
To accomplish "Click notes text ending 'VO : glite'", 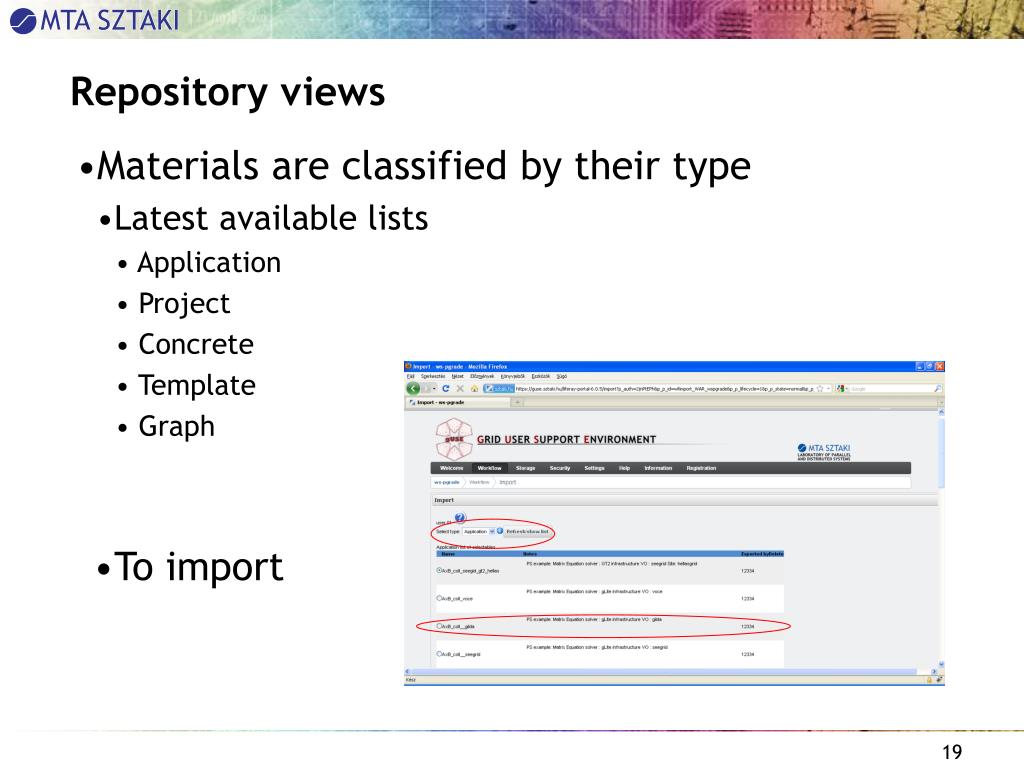I will (x=594, y=619).
